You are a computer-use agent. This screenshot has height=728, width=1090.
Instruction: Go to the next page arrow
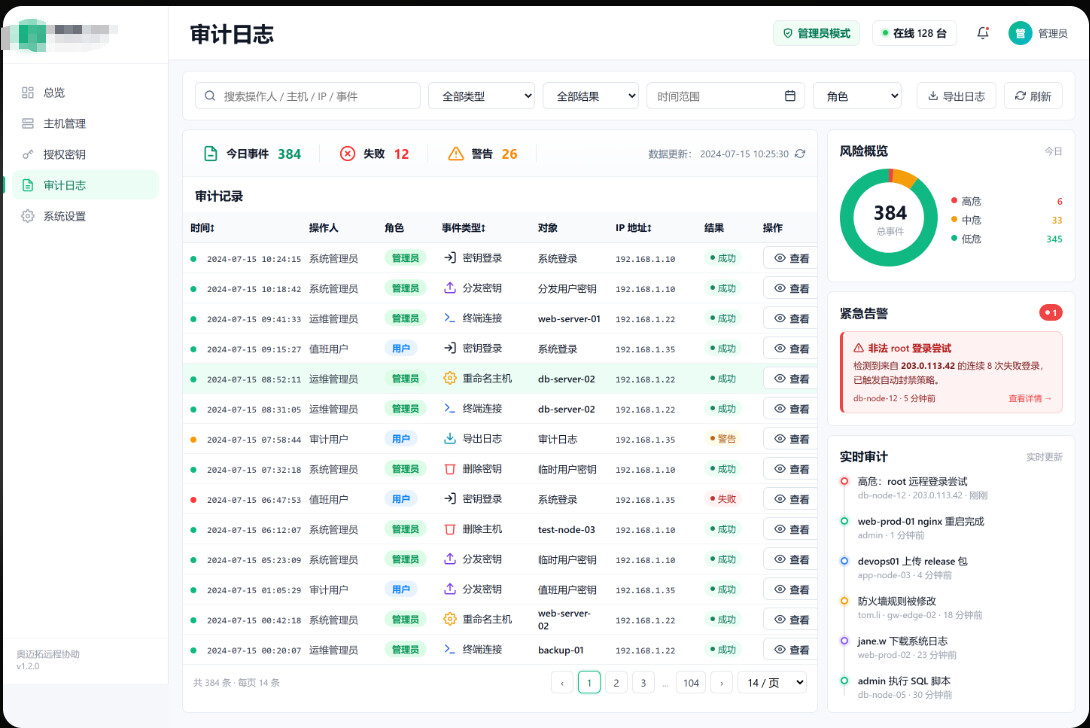[x=722, y=683]
